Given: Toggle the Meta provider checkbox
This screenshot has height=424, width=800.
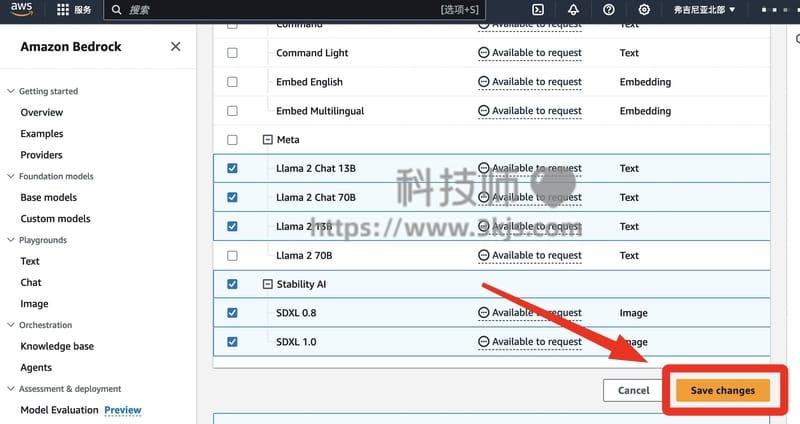Looking at the screenshot, I should [x=232, y=140].
